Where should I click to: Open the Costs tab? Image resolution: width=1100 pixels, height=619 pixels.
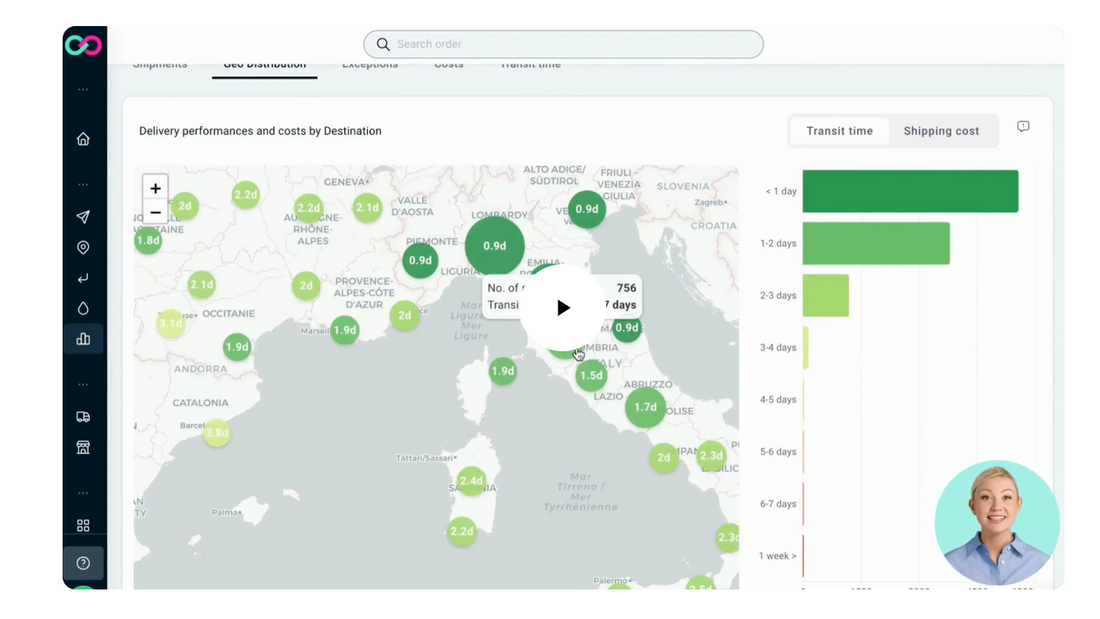pyautogui.click(x=449, y=63)
